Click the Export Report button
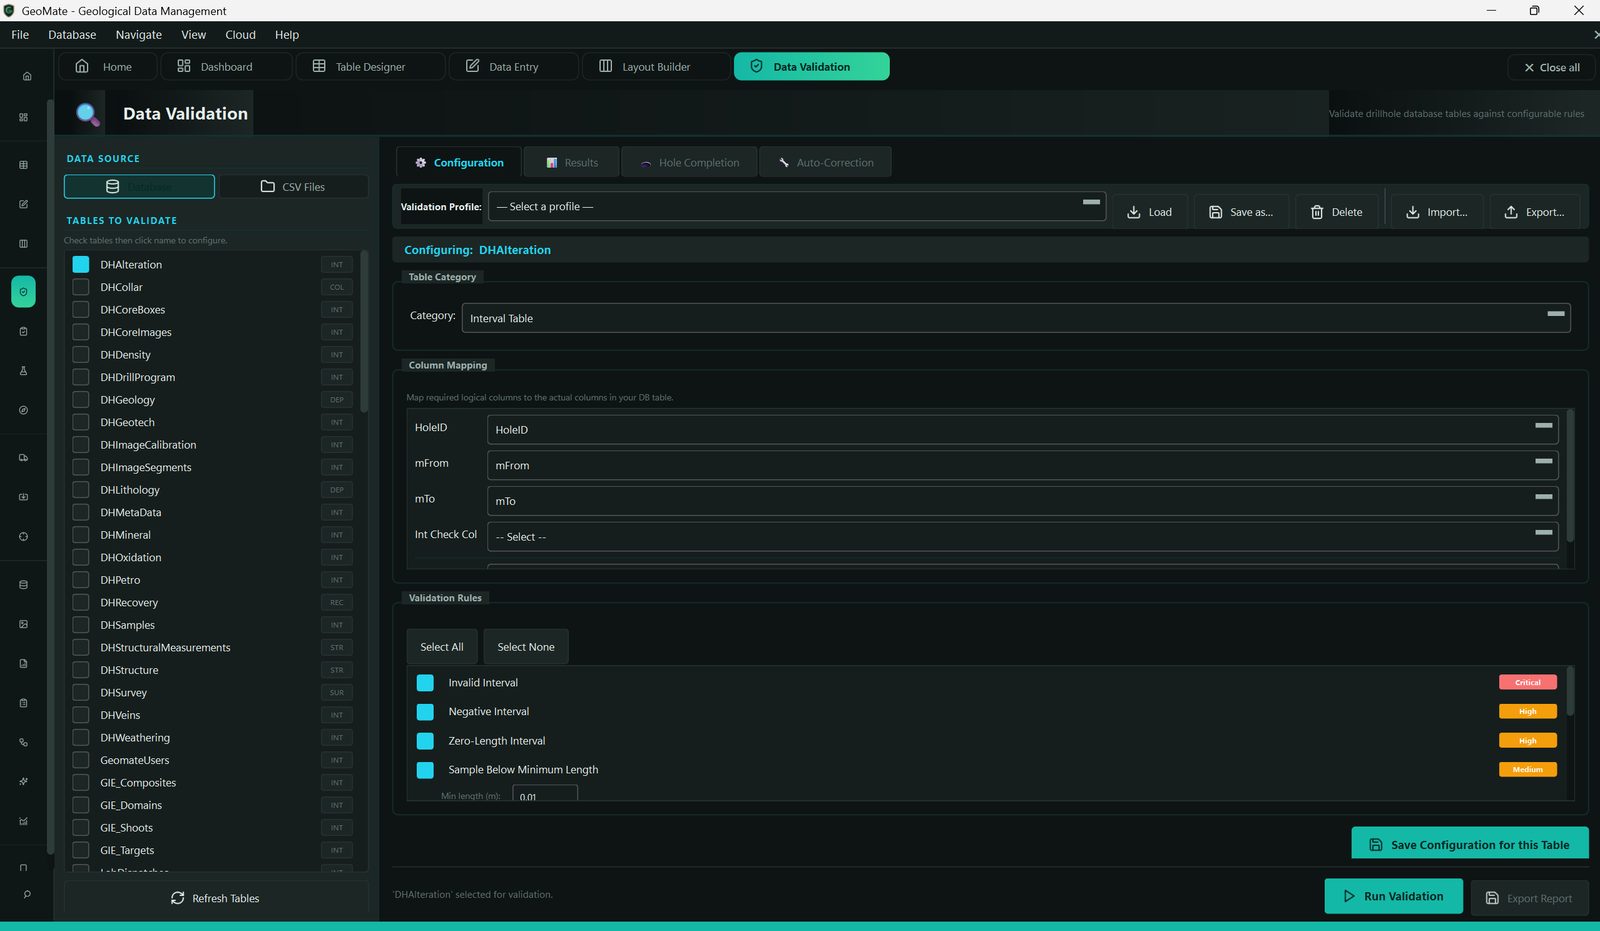1600x931 pixels. (1529, 898)
